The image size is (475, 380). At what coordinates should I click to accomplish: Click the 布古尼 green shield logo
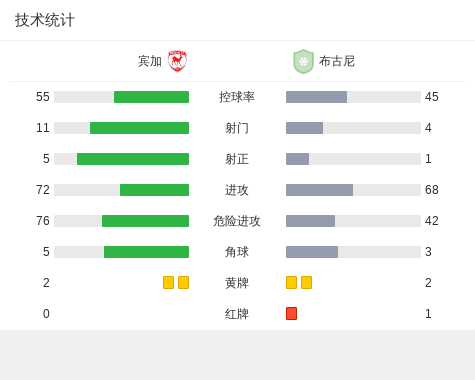click(x=303, y=61)
